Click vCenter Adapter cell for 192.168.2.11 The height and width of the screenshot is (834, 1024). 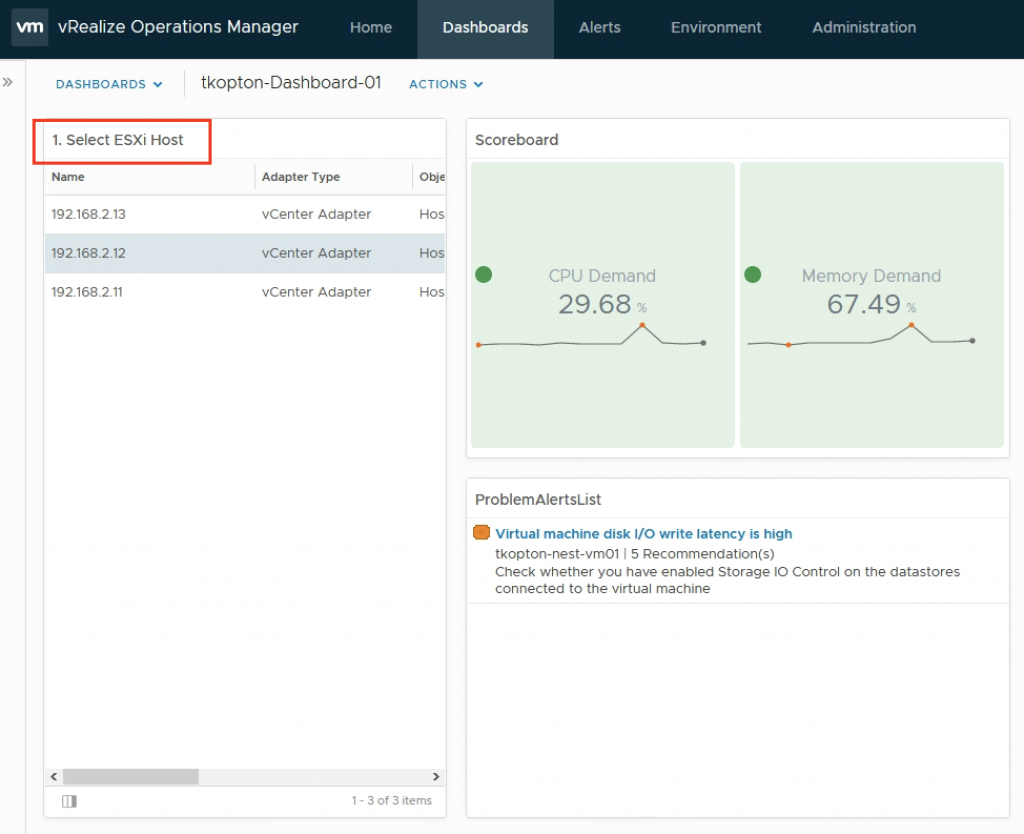pyautogui.click(x=316, y=292)
